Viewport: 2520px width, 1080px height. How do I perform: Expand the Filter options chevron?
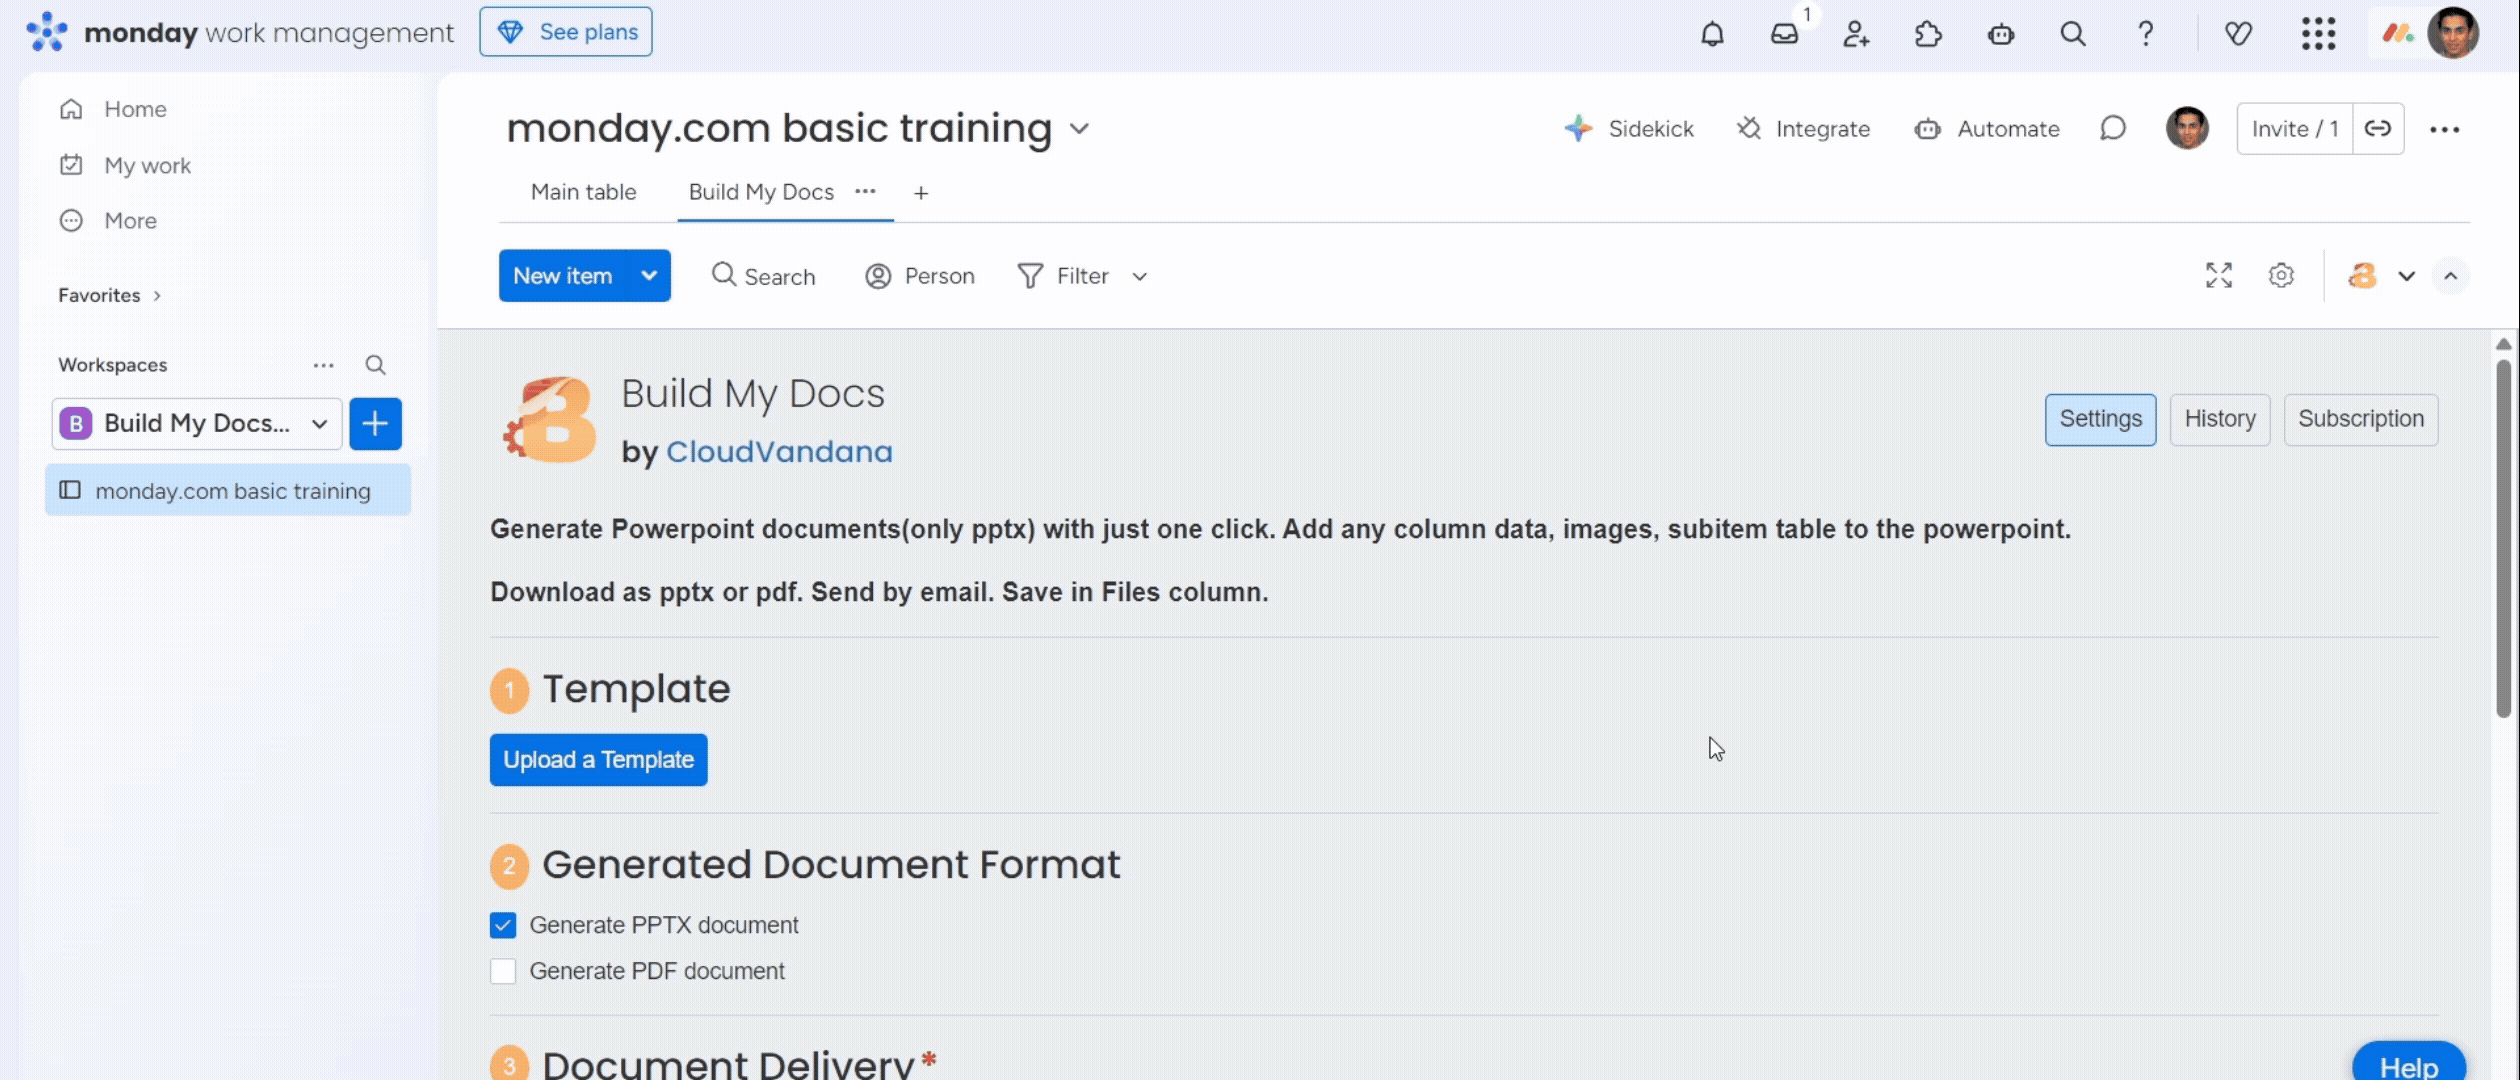tap(1139, 277)
